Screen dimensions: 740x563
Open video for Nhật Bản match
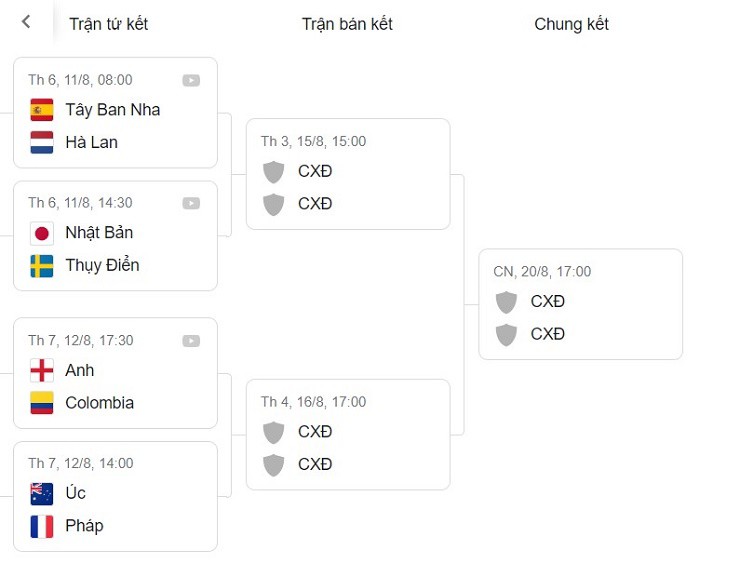tap(191, 203)
